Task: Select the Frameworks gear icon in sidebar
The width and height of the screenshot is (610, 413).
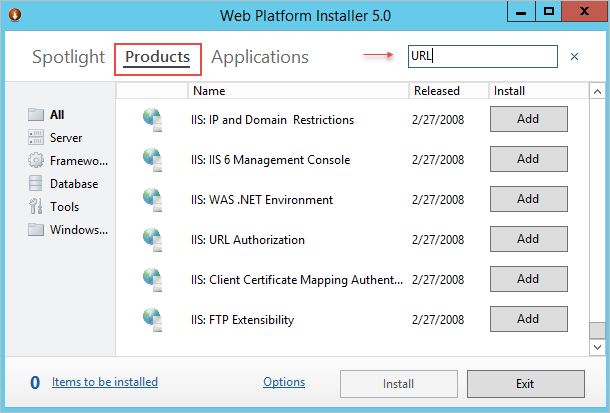Action: pyautogui.click(x=36, y=161)
